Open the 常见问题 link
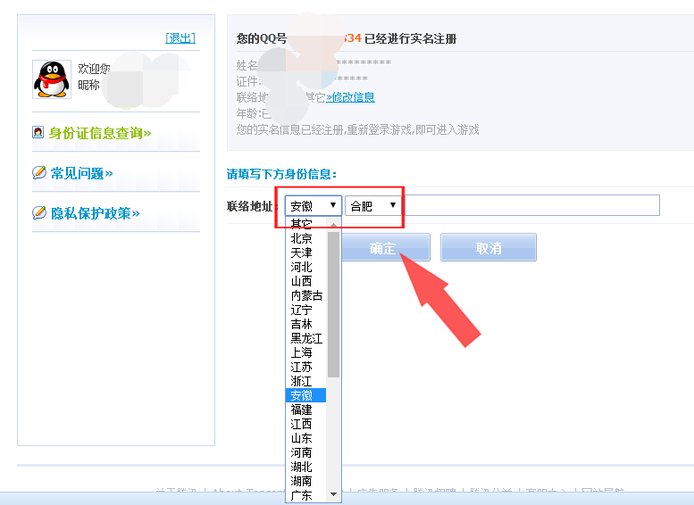The width and height of the screenshot is (694, 505). point(82,173)
